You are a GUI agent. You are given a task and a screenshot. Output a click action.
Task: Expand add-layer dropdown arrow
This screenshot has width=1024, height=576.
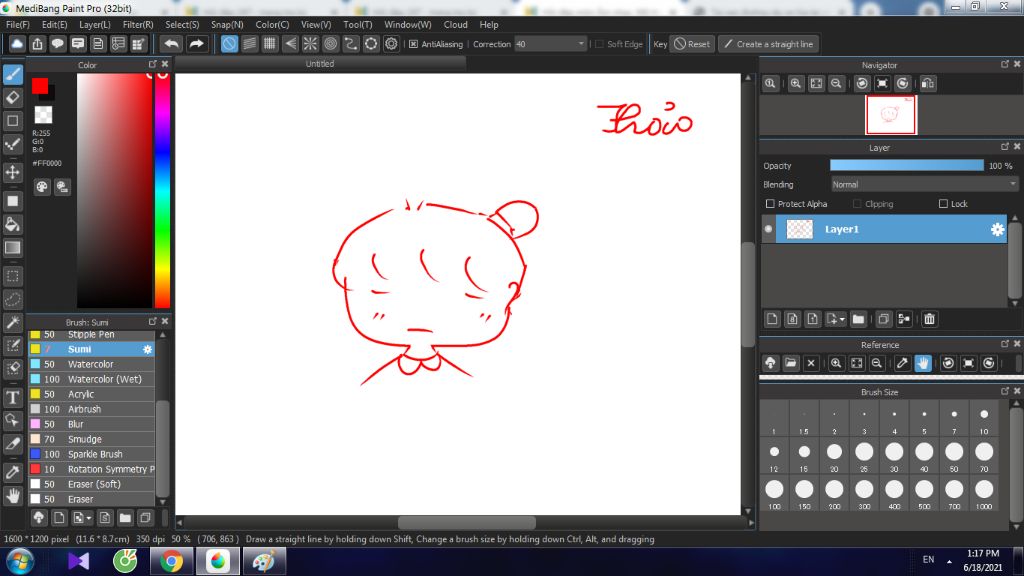coord(842,319)
